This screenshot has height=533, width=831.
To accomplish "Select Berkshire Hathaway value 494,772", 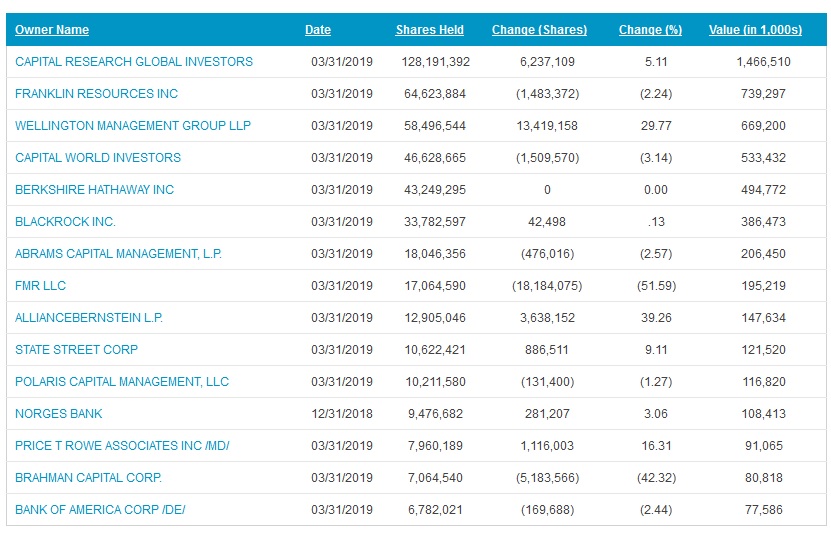I will 763,190.
